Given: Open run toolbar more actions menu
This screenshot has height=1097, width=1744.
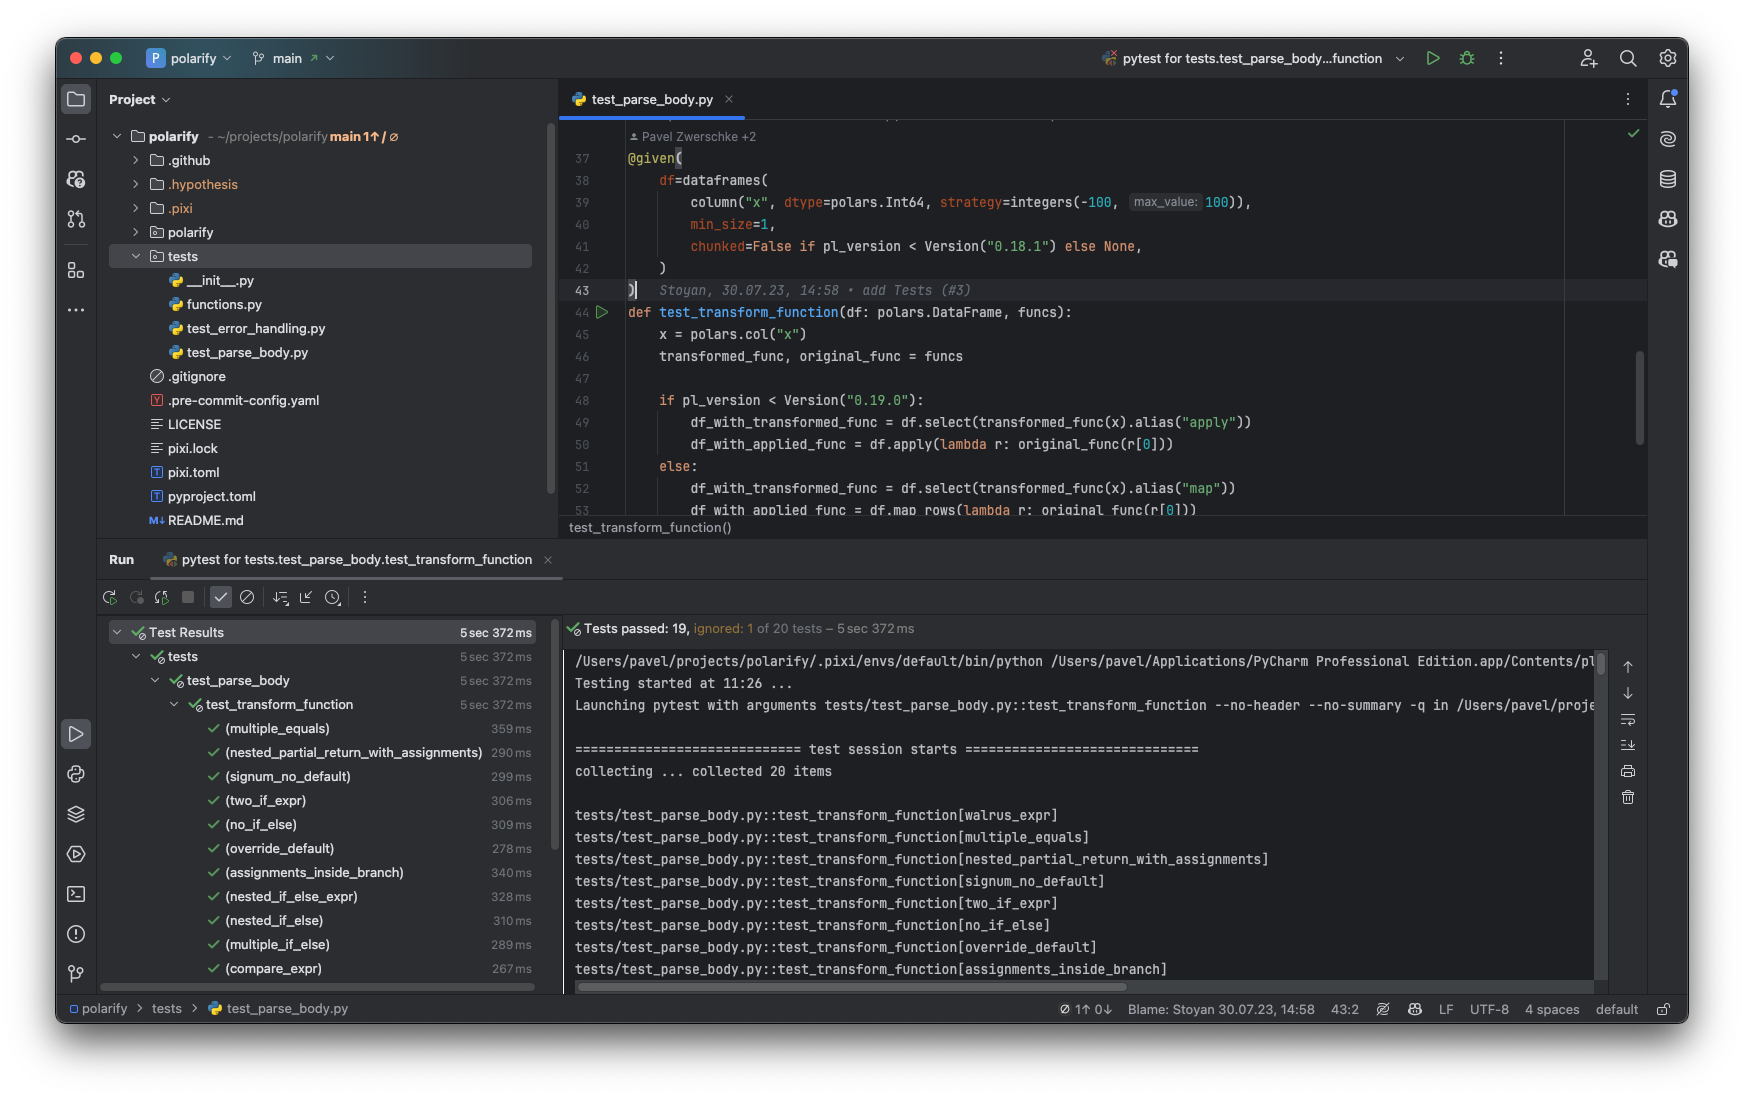Looking at the screenshot, I should click(x=365, y=597).
